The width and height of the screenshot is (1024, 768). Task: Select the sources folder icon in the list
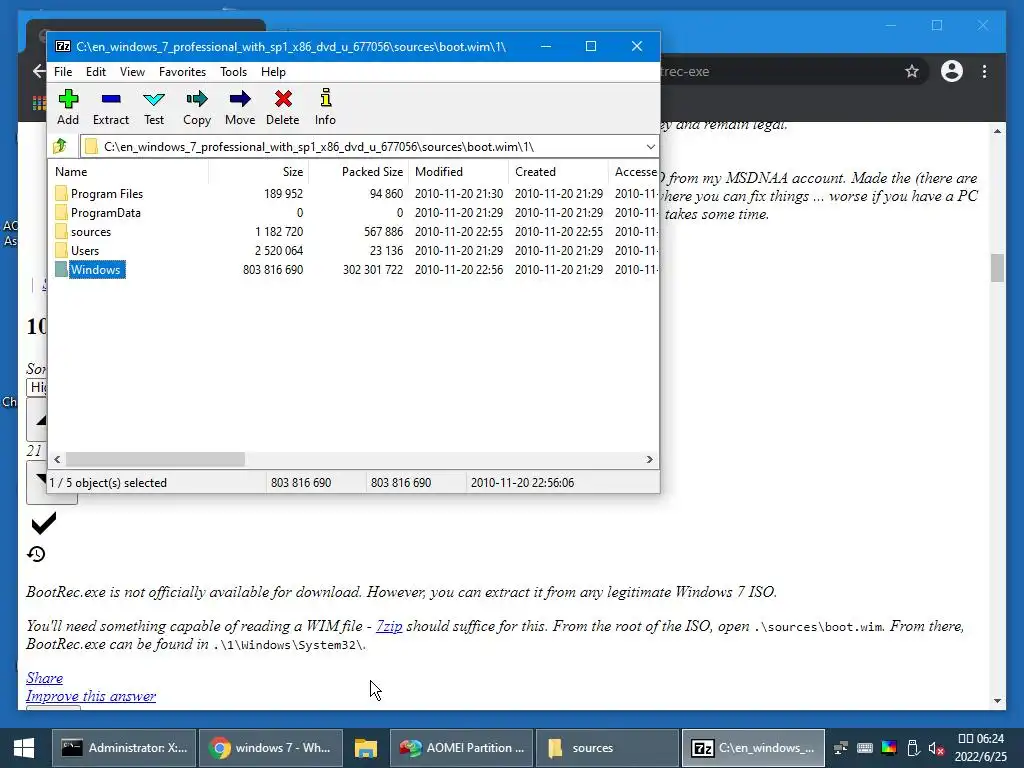click(x=61, y=231)
